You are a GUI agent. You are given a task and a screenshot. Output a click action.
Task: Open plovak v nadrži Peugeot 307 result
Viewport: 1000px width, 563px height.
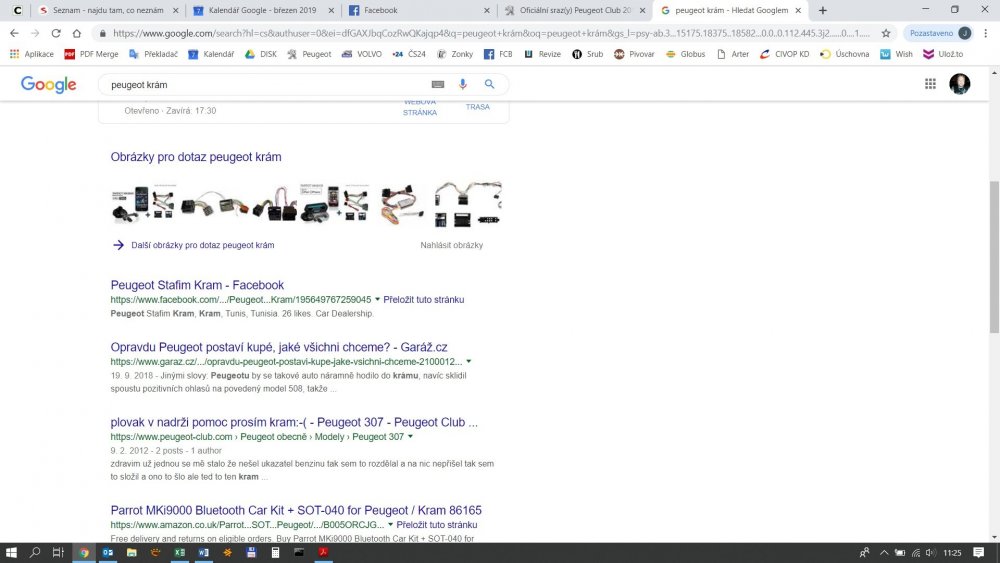[294, 422]
